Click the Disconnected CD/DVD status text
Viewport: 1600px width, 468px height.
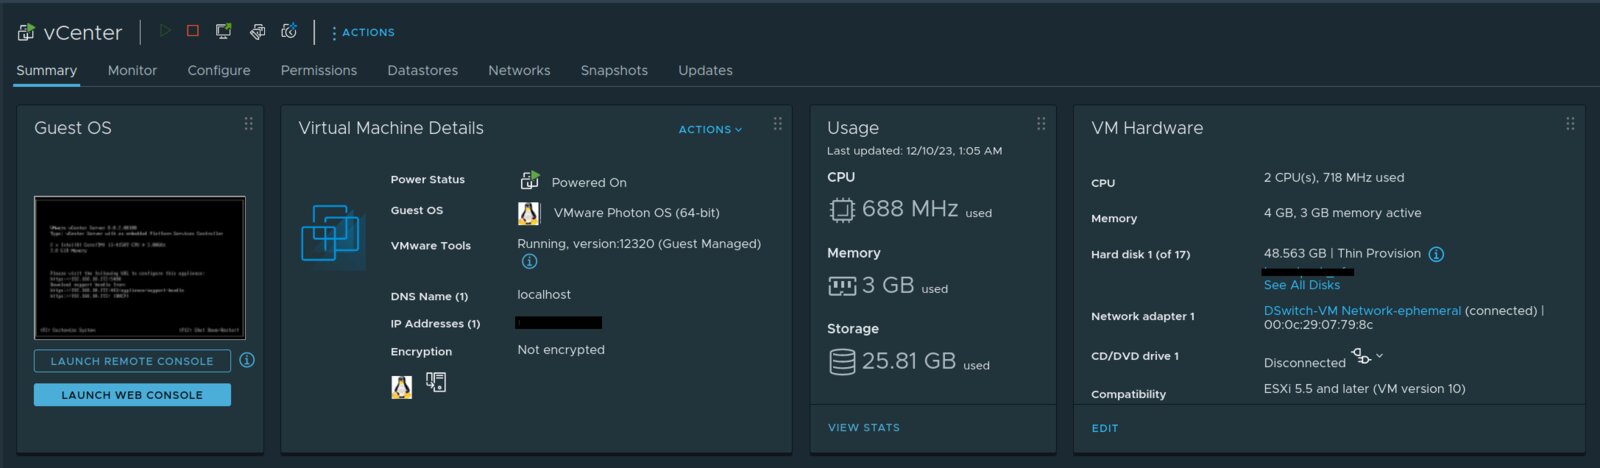click(1305, 363)
